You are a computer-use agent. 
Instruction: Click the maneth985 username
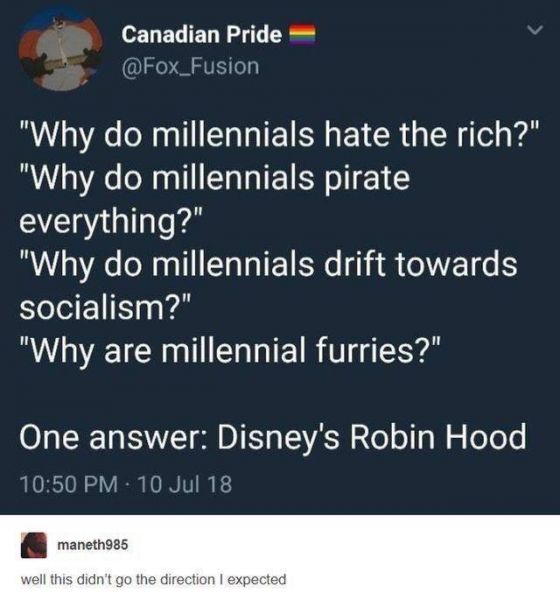coord(93,545)
